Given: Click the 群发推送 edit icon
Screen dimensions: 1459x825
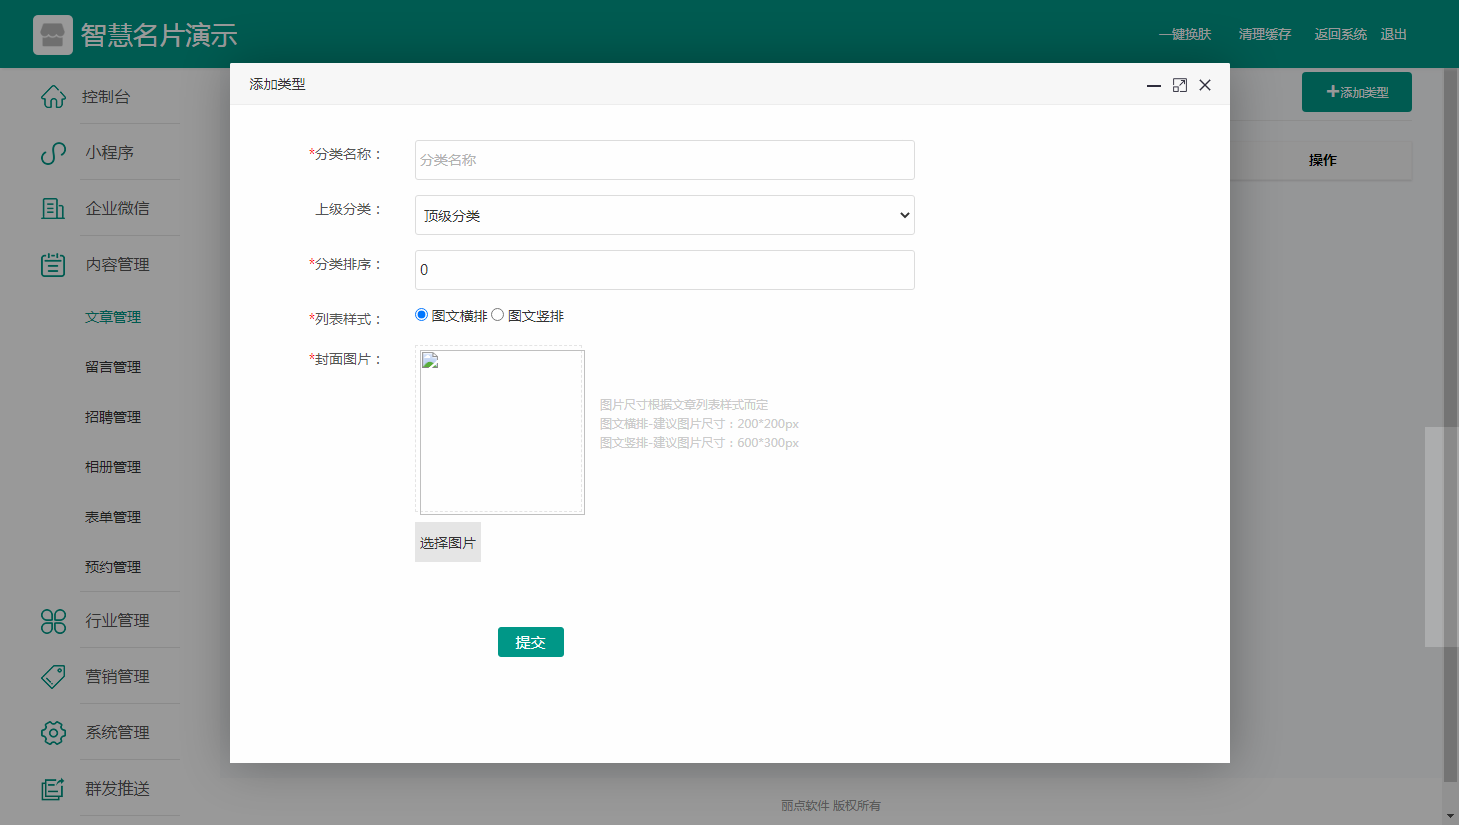Looking at the screenshot, I should [x=53, y=789].
